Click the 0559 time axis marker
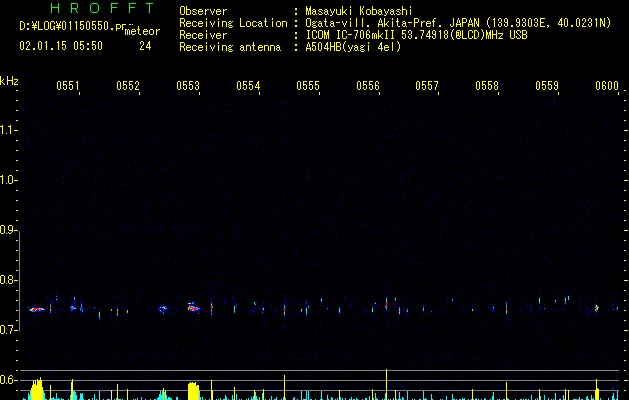The width and height of the screenshot is (629, 400). [x=547, y=85]
